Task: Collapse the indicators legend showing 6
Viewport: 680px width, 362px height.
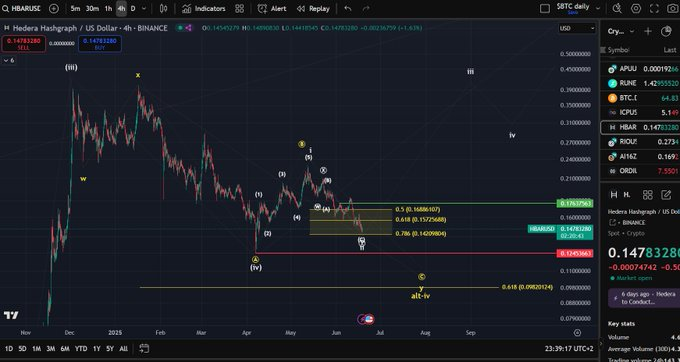Action: pyautogui.click(x=9, y=60)
